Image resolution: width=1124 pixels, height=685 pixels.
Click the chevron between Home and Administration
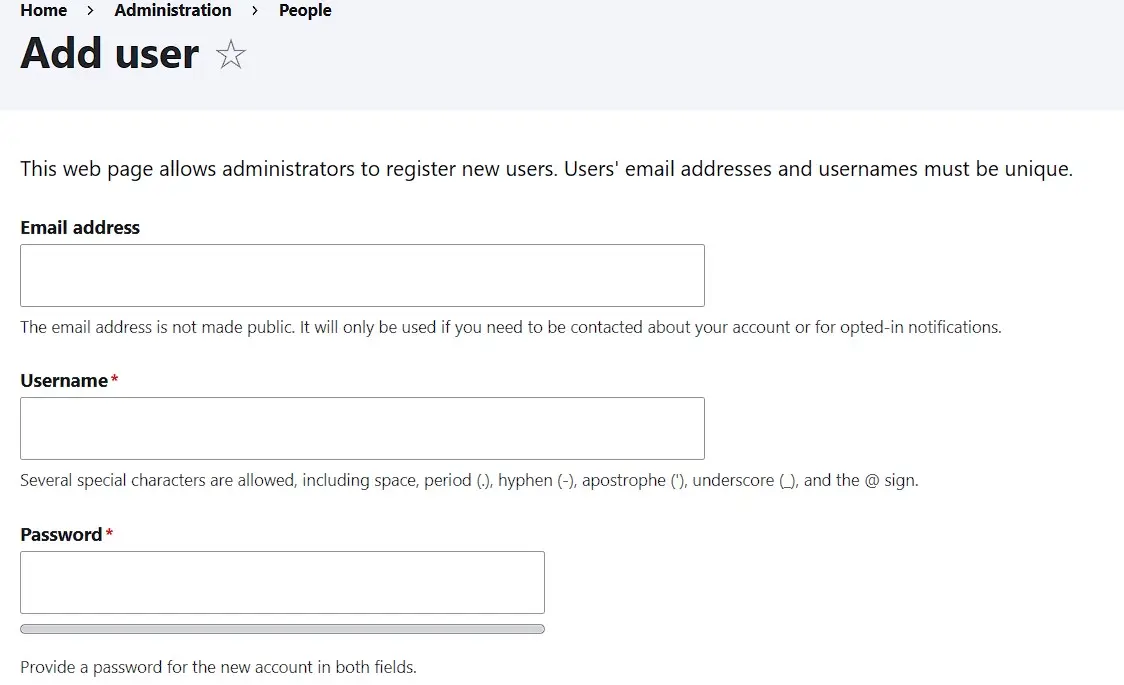88,11
